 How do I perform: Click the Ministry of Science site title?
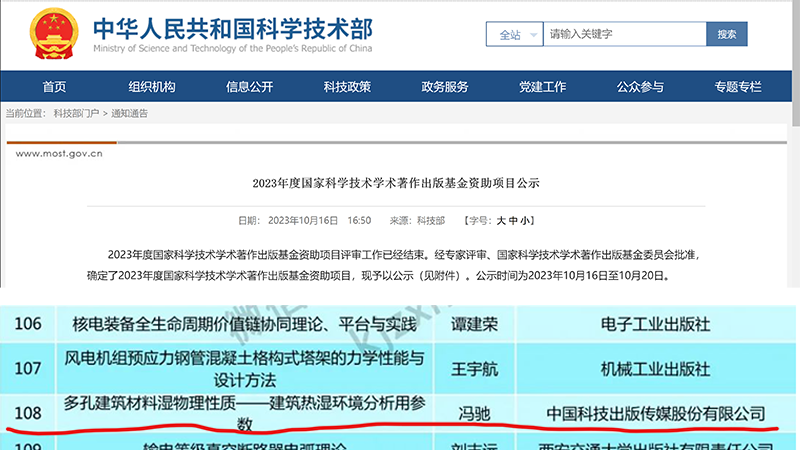pos(233,35)
